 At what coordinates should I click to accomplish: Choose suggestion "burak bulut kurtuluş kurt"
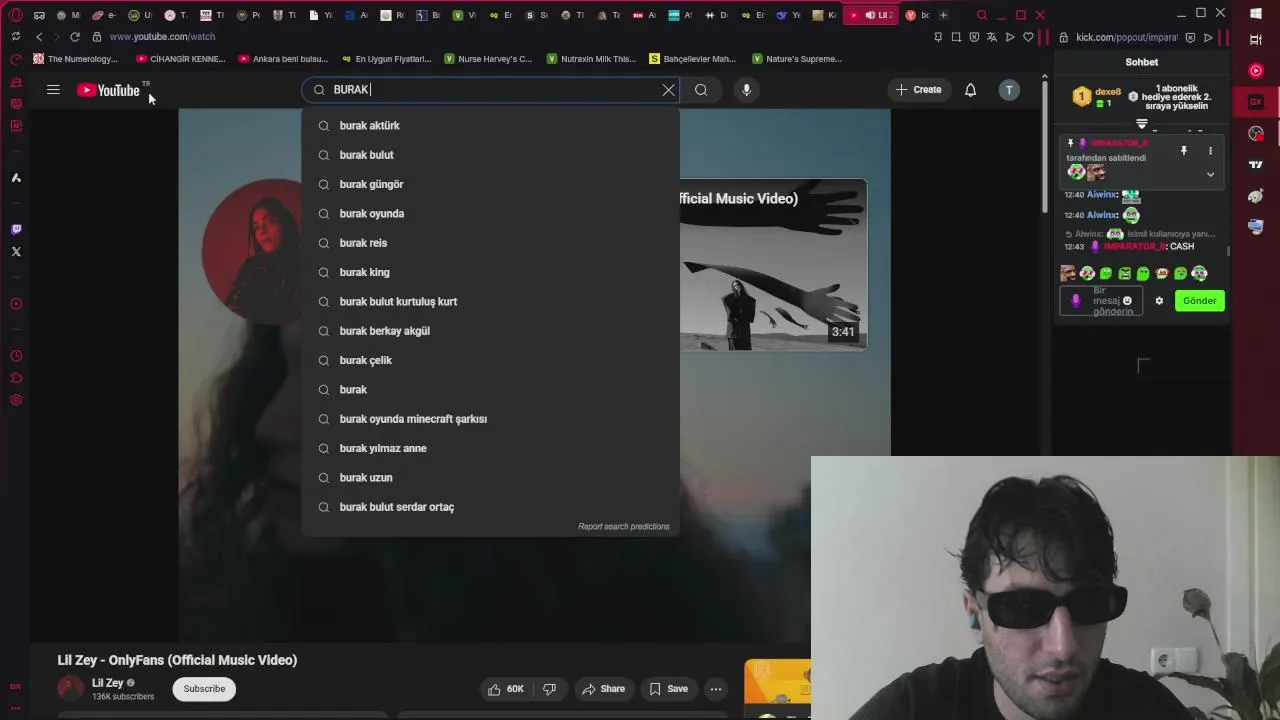(490, 302)
